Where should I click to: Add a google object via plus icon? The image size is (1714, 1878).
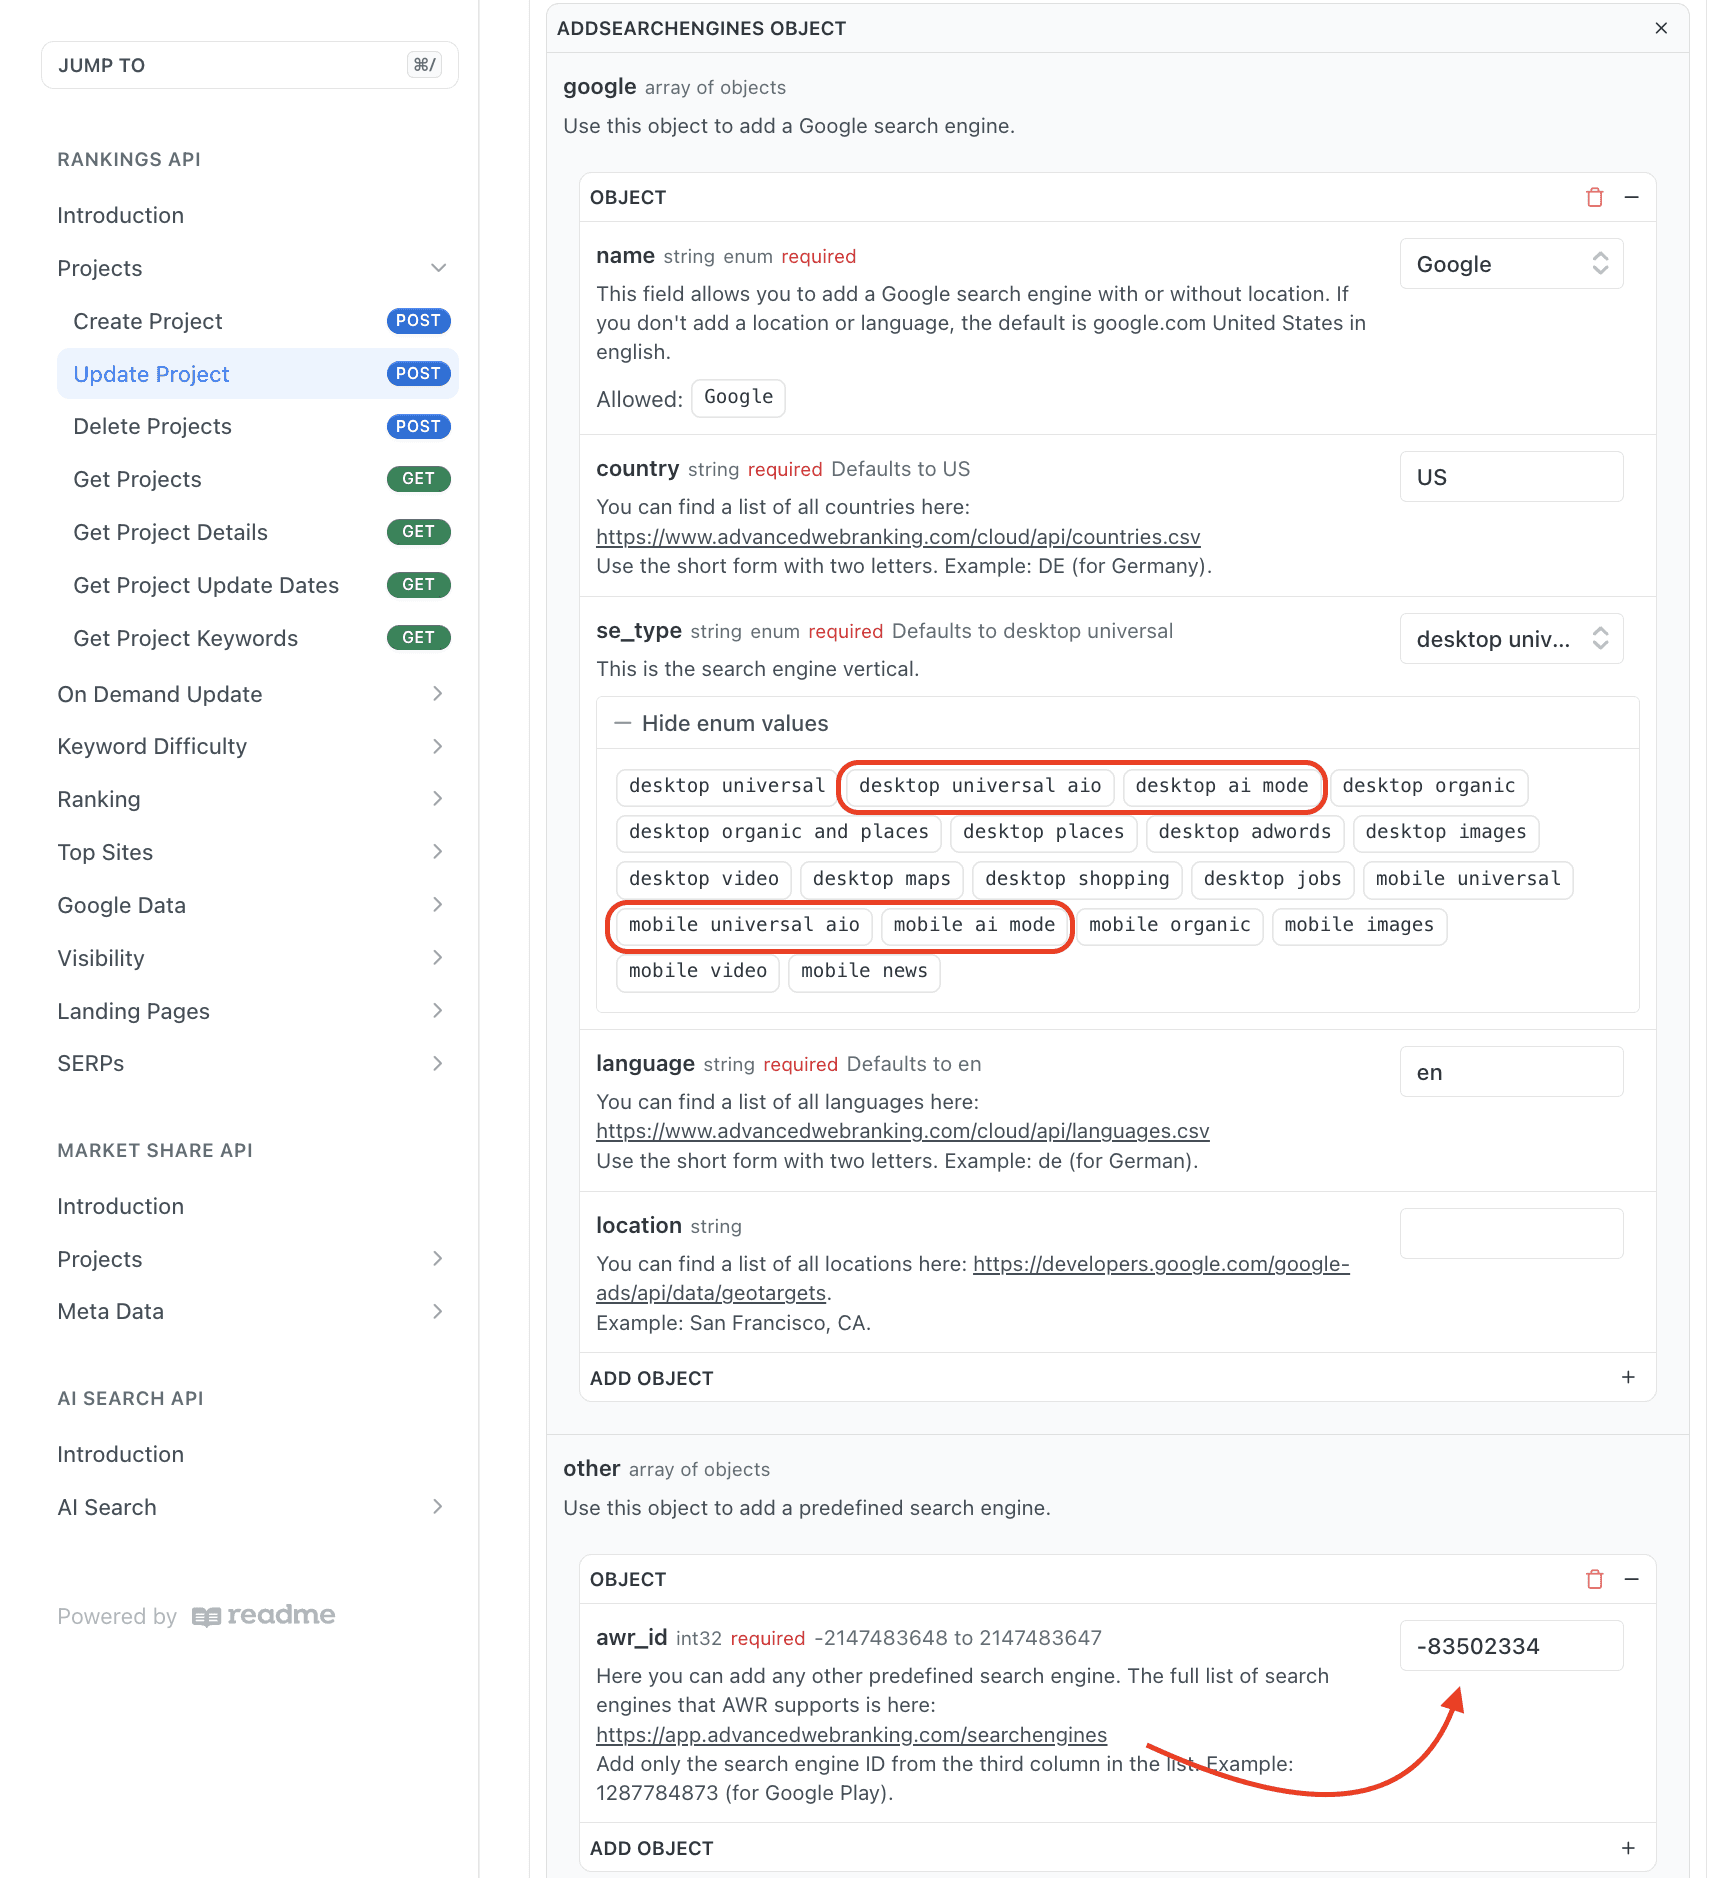coord(1628,1377)
